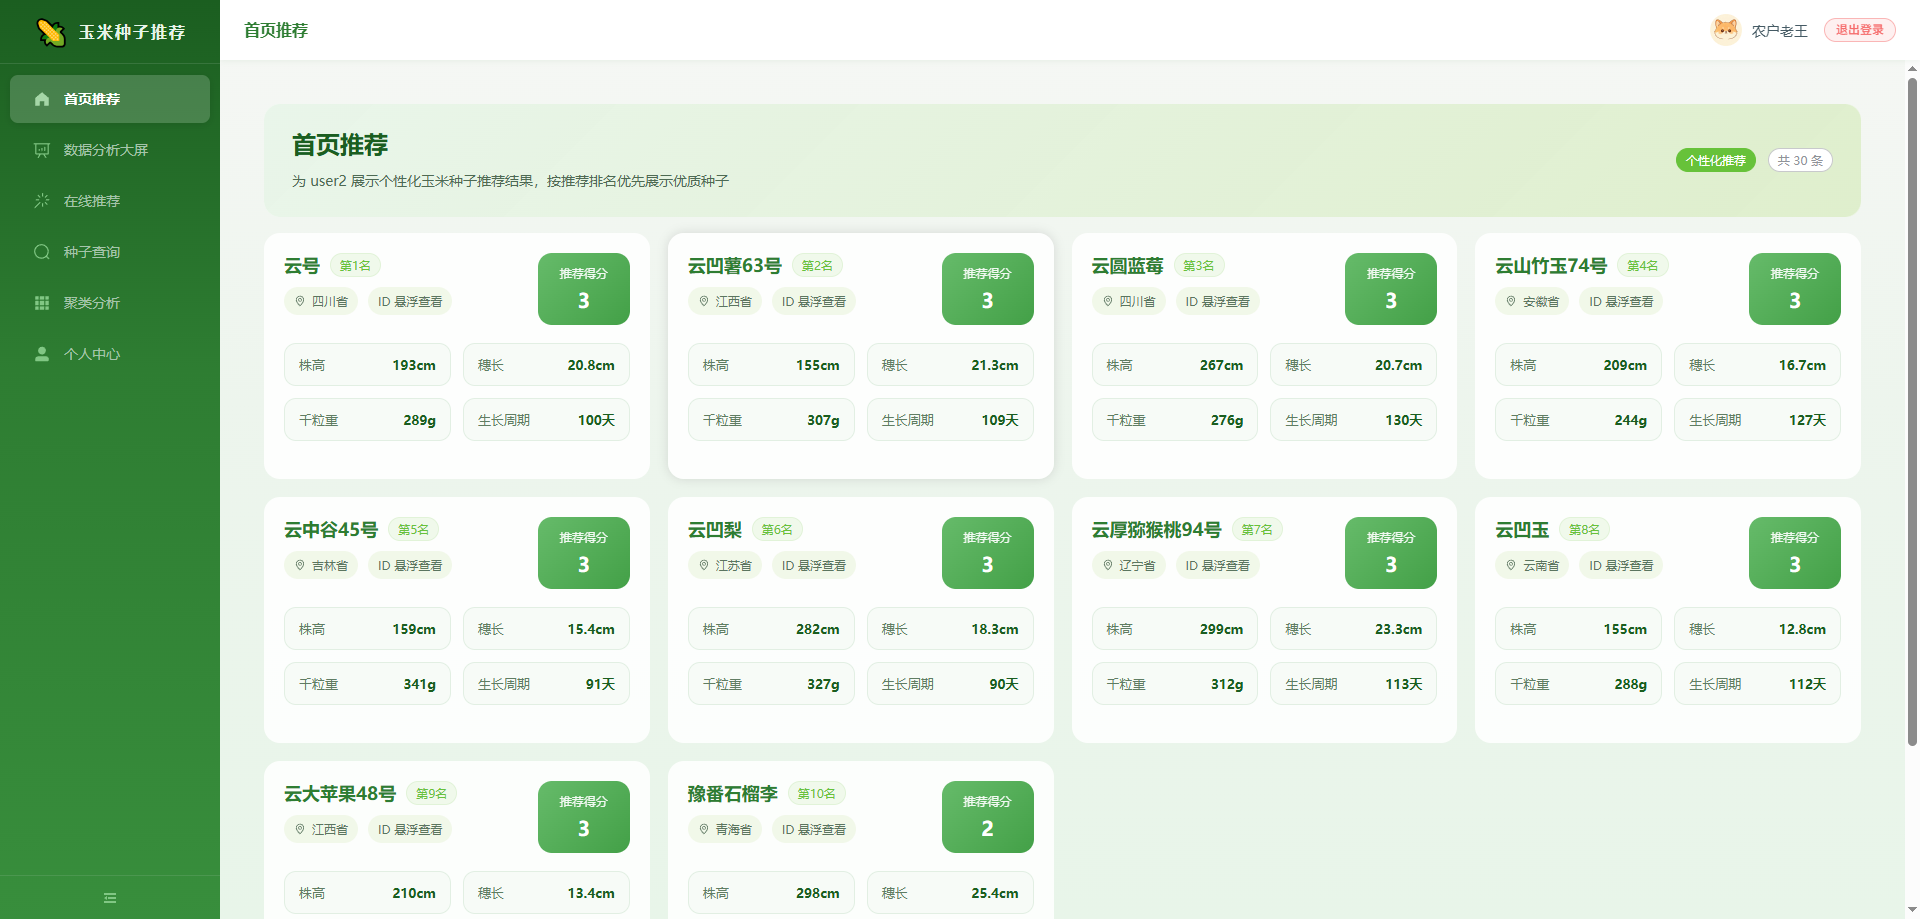The height and width of the screenshot is (919, 1920).
Task: Click the 推荐得分 badge on 云凹薯63号 card
Action: 988,289
